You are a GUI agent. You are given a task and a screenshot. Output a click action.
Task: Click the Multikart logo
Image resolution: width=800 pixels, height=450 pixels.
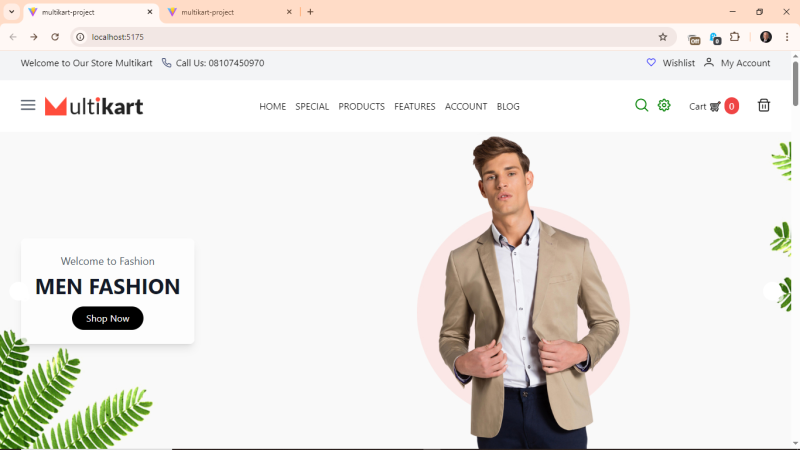click(x=94, y=106)
